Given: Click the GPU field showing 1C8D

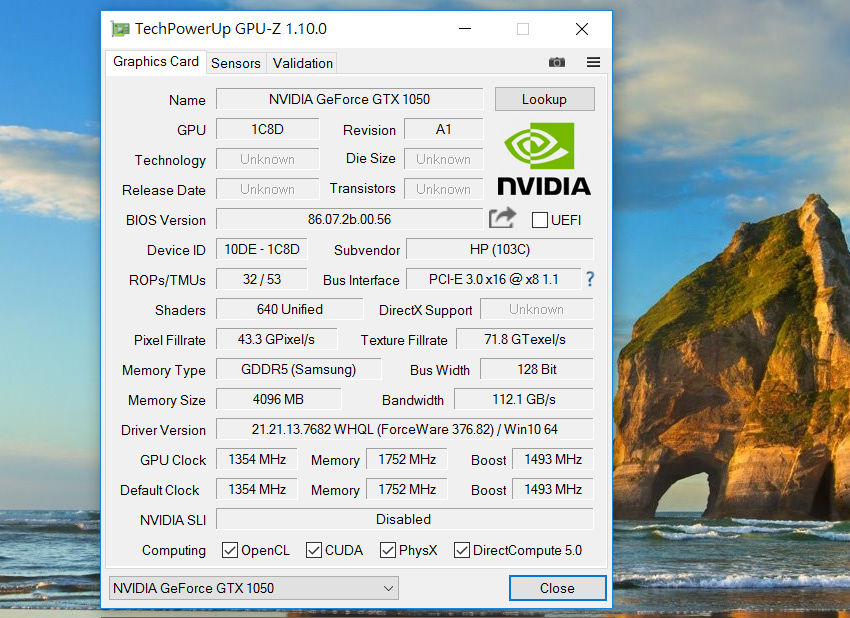Looking at the screenshot, I should coord(267,130).
